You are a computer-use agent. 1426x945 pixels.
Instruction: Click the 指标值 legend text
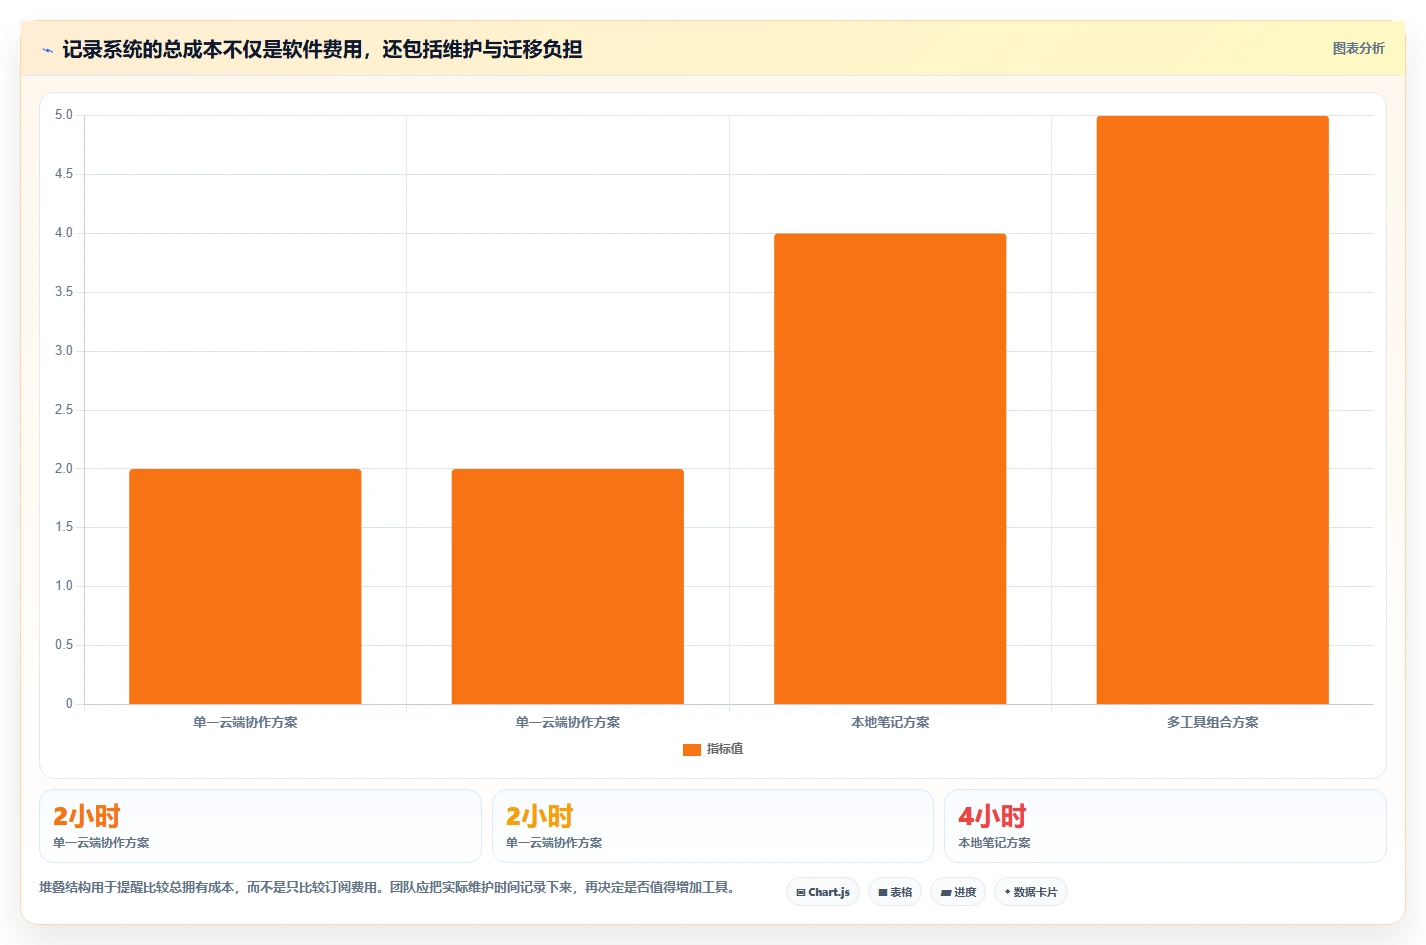click(725, 749)
